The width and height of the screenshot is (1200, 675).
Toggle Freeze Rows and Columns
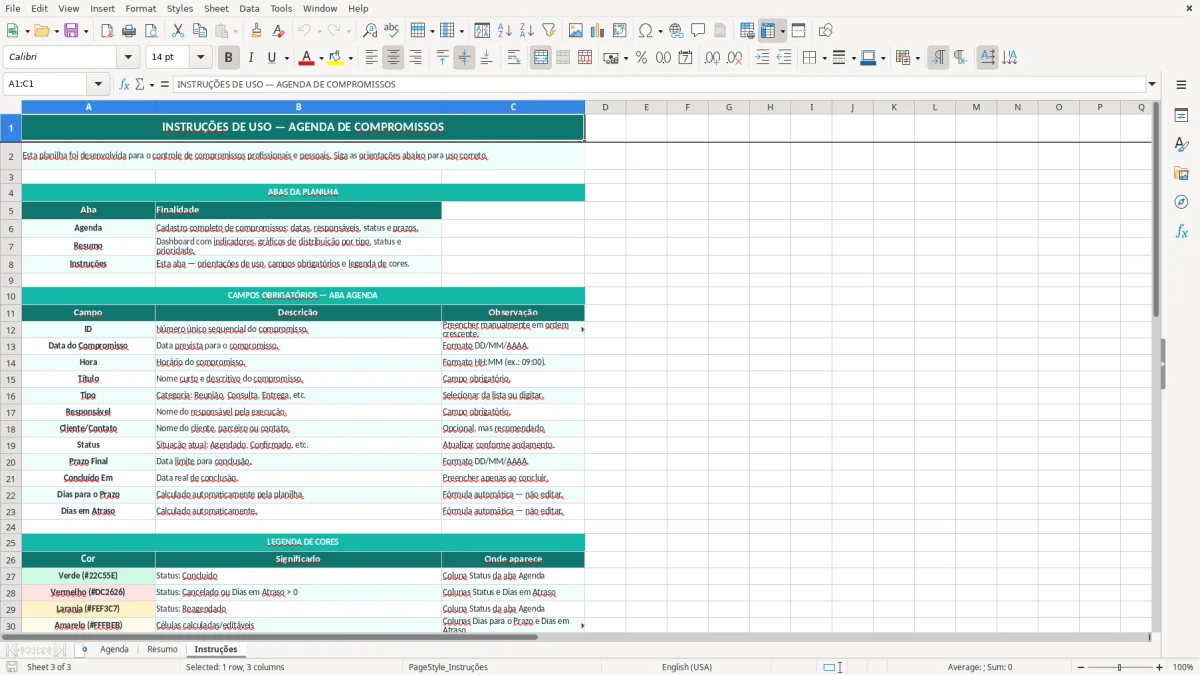coord(768,31)
